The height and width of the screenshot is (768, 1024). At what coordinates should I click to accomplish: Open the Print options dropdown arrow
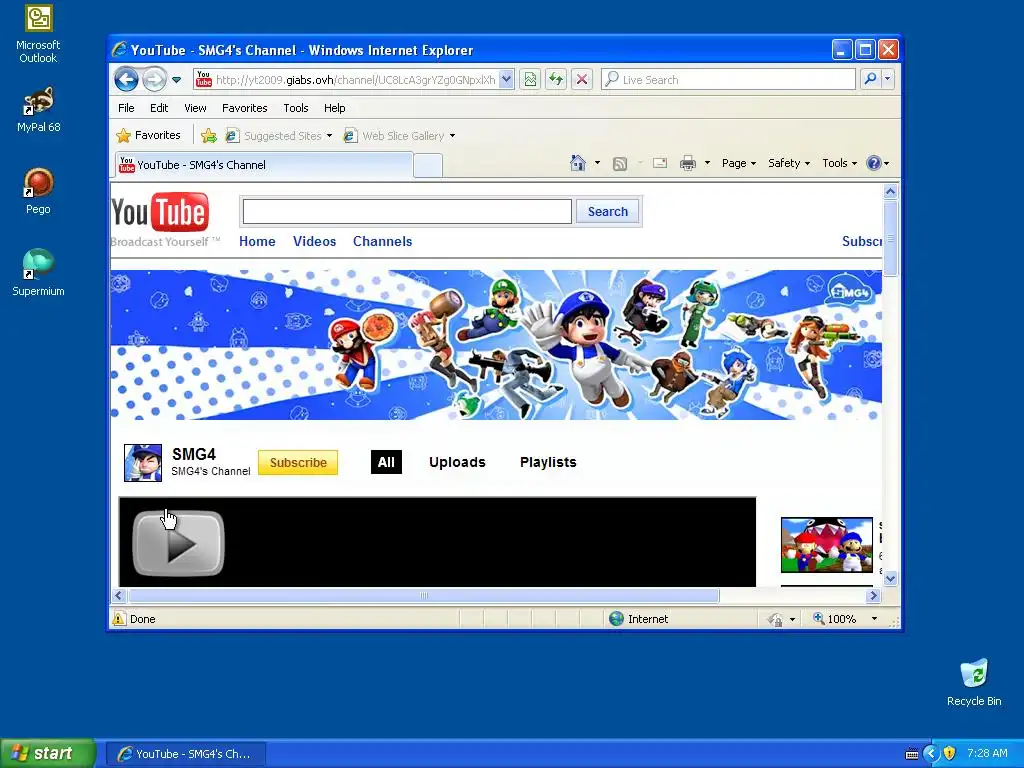point(707,163)
